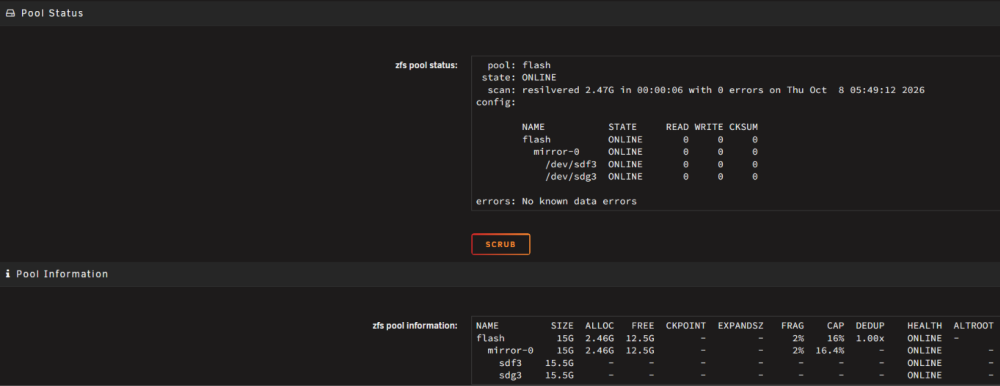Viewport: 1000px width, 386px height.
Task: Click the 15.5G size of sdg3
Action: point(559,376)
